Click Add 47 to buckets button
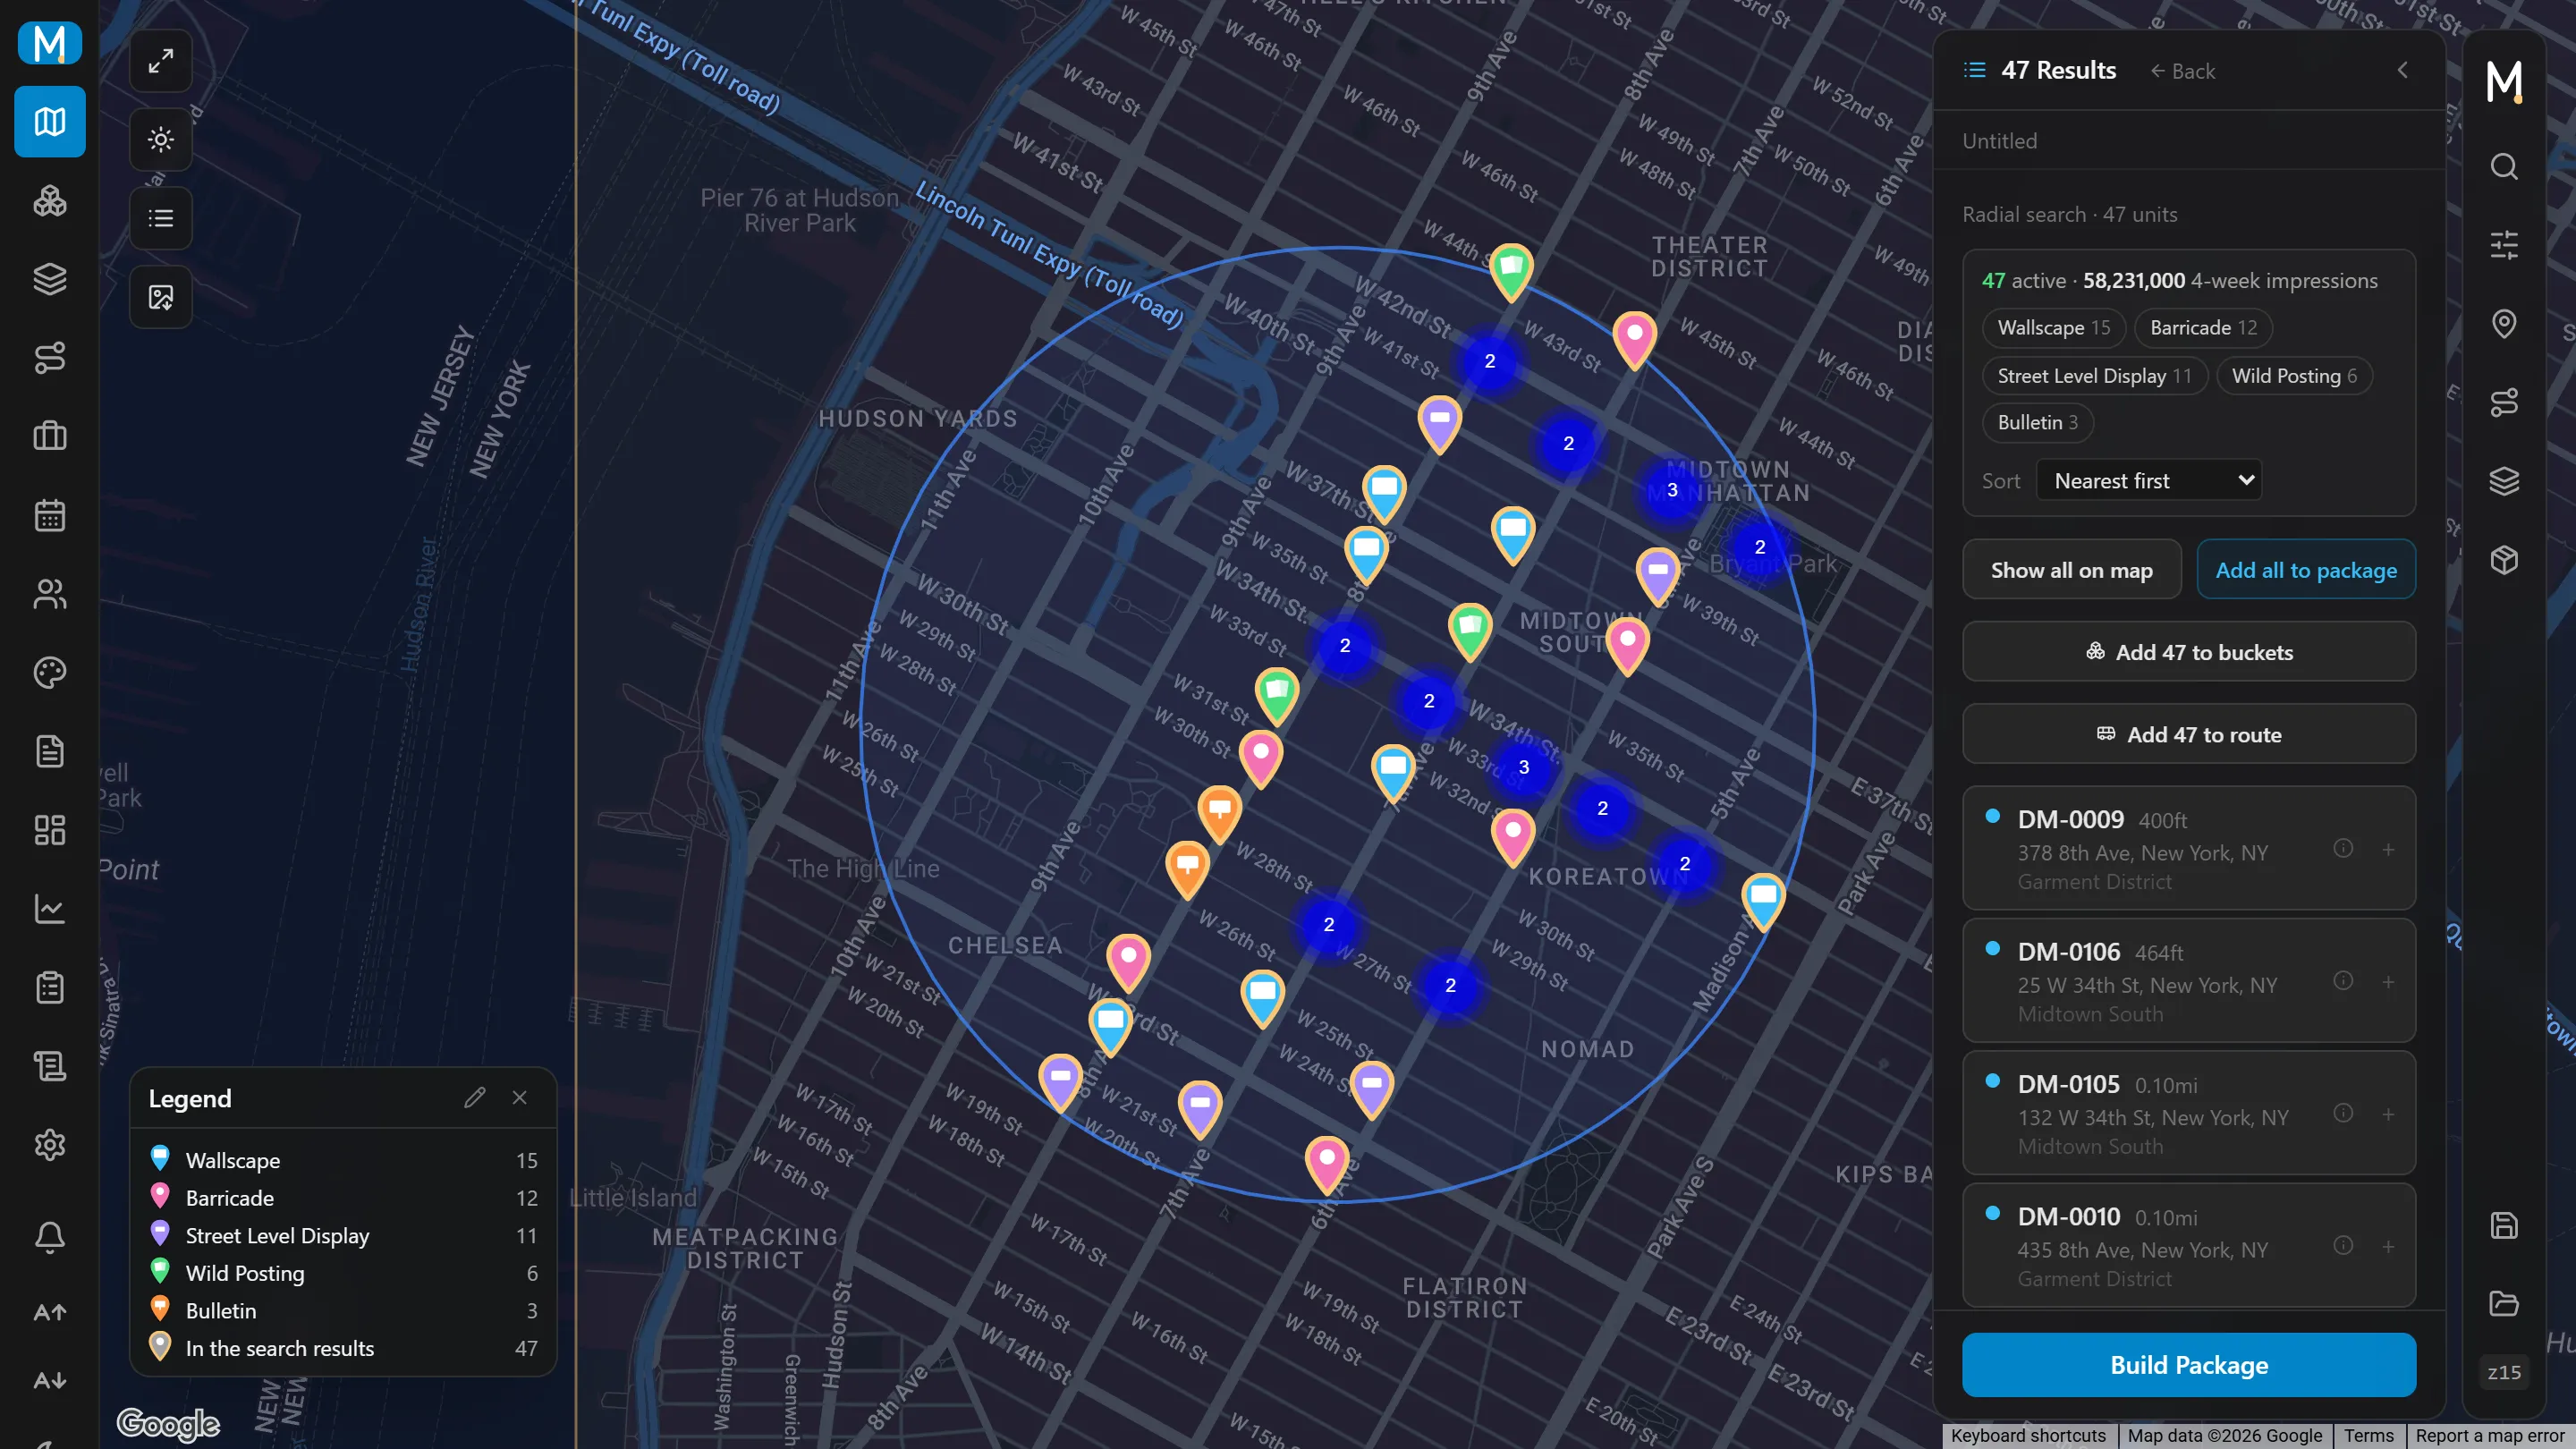Image resolution: width=2576 pixels, height=1449 pixels. pyautogui.click(x=2189, y=652)
